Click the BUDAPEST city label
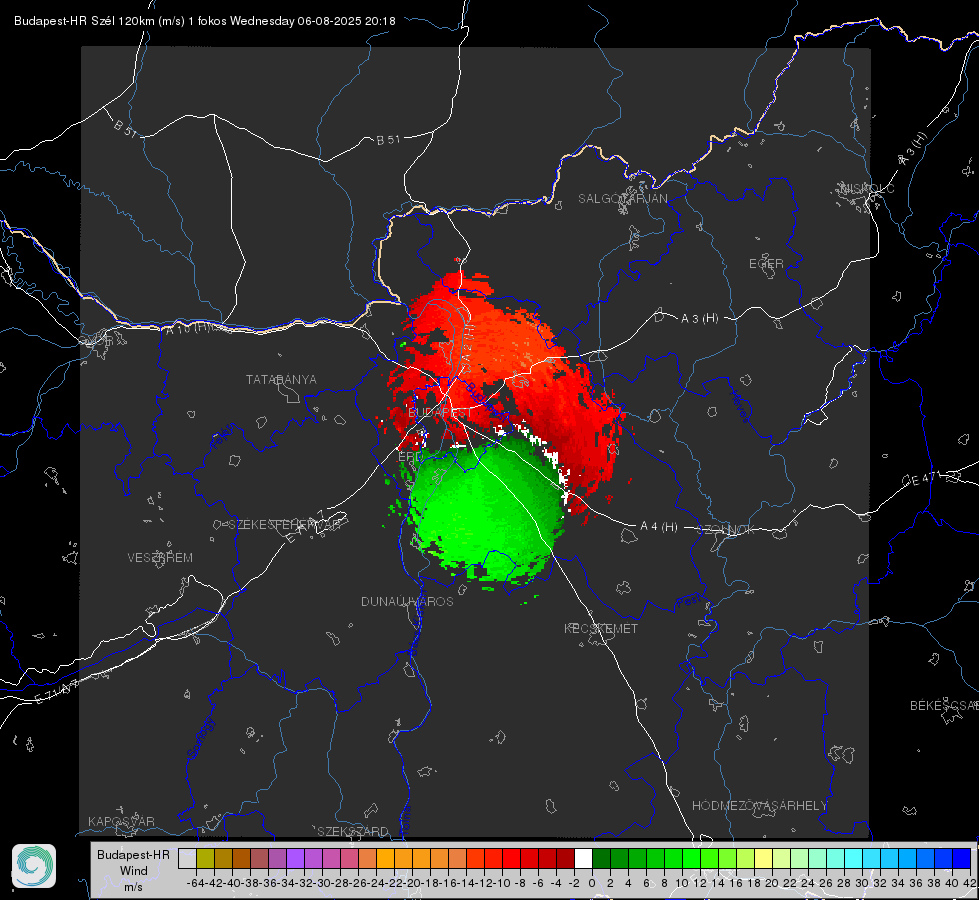 coord(440,413)
